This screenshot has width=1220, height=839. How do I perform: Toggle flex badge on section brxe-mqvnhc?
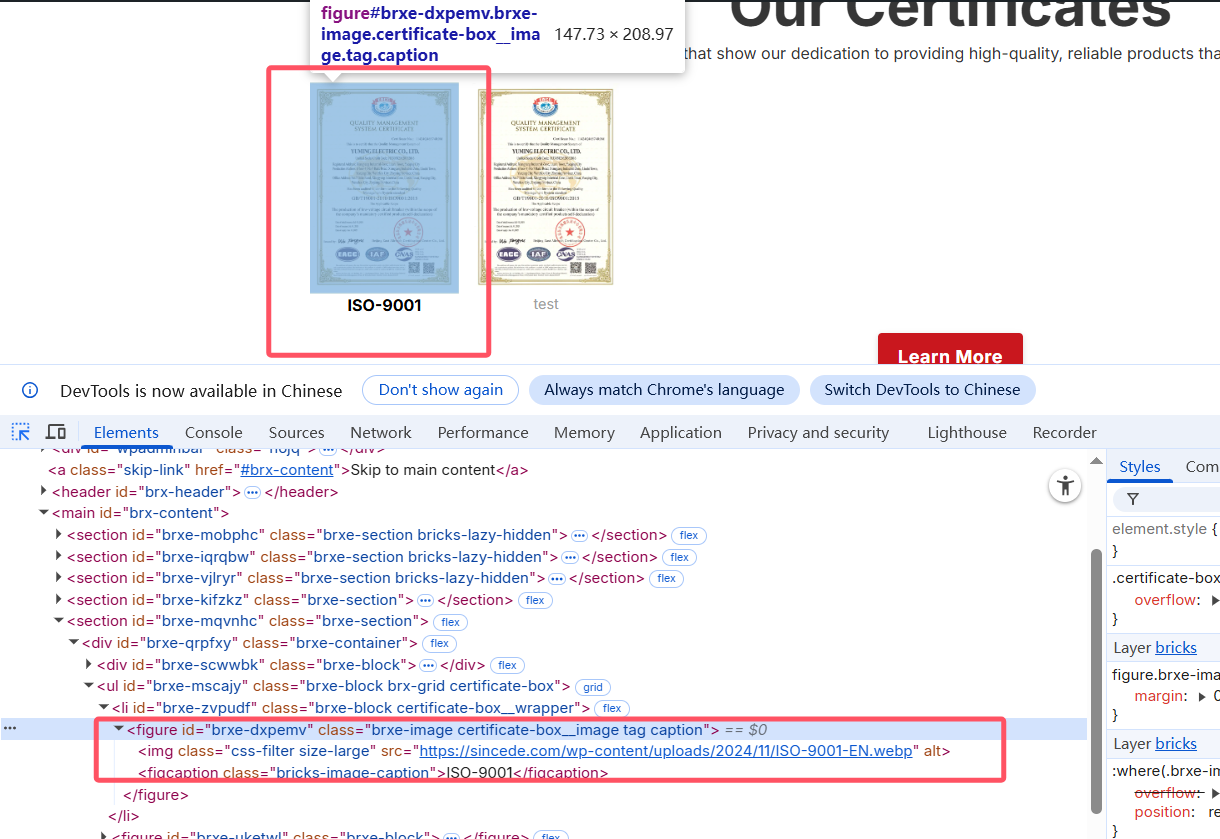click(x=451, y=622)
